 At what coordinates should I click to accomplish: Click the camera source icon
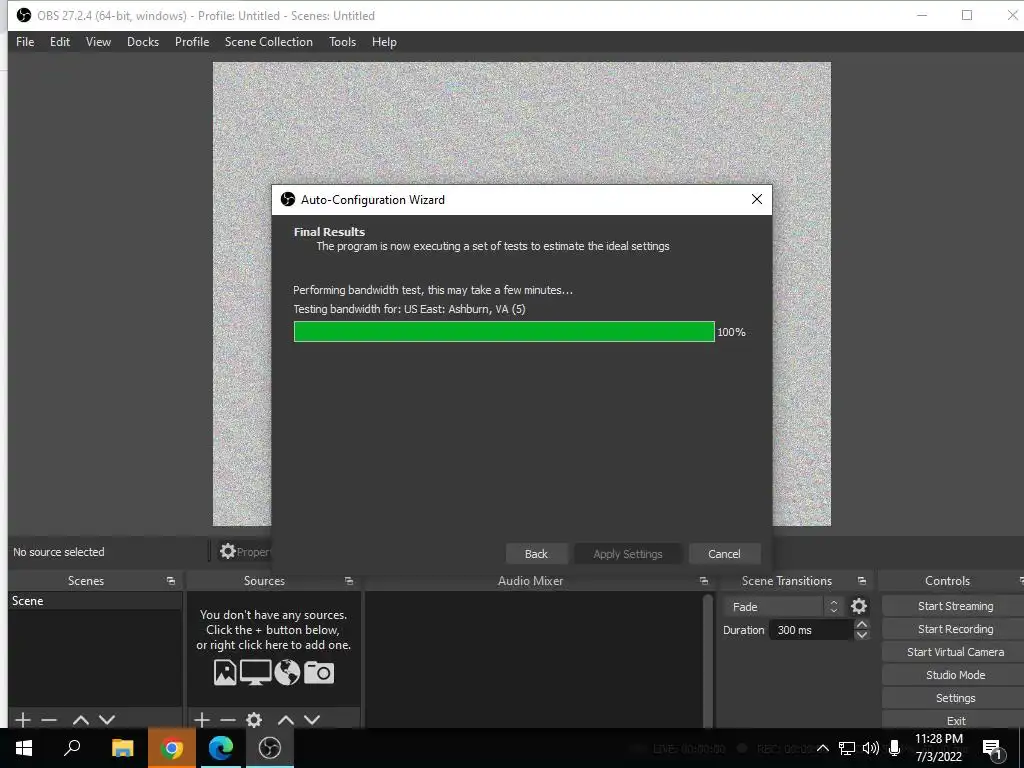(x=319, y=673)
